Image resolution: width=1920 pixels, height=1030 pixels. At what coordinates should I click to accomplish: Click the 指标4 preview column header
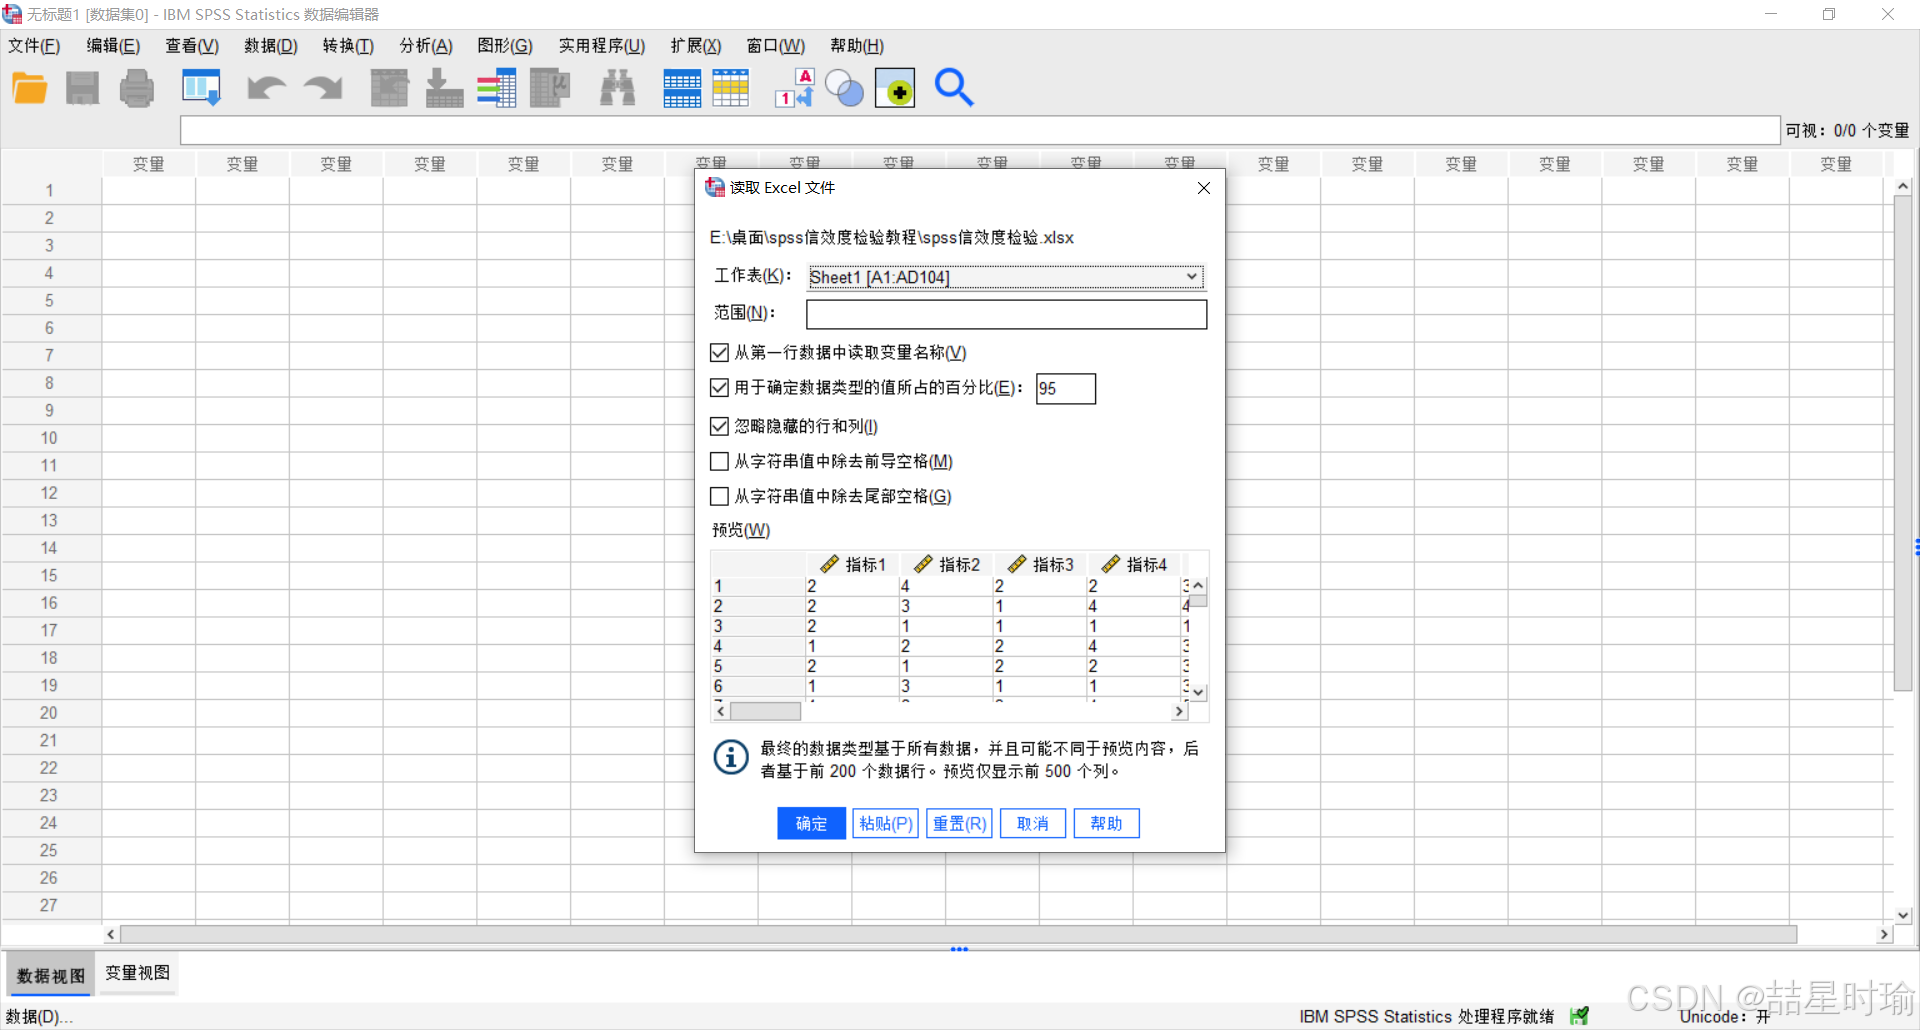tap(1134, 564)
